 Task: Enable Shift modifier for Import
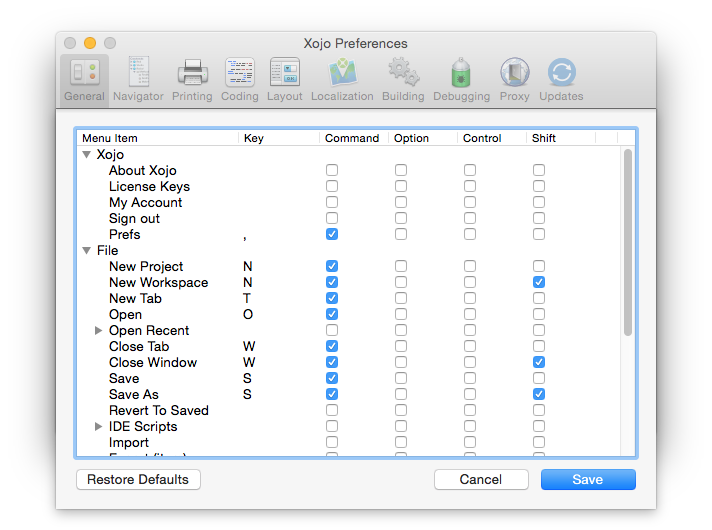tap(539, 442)
